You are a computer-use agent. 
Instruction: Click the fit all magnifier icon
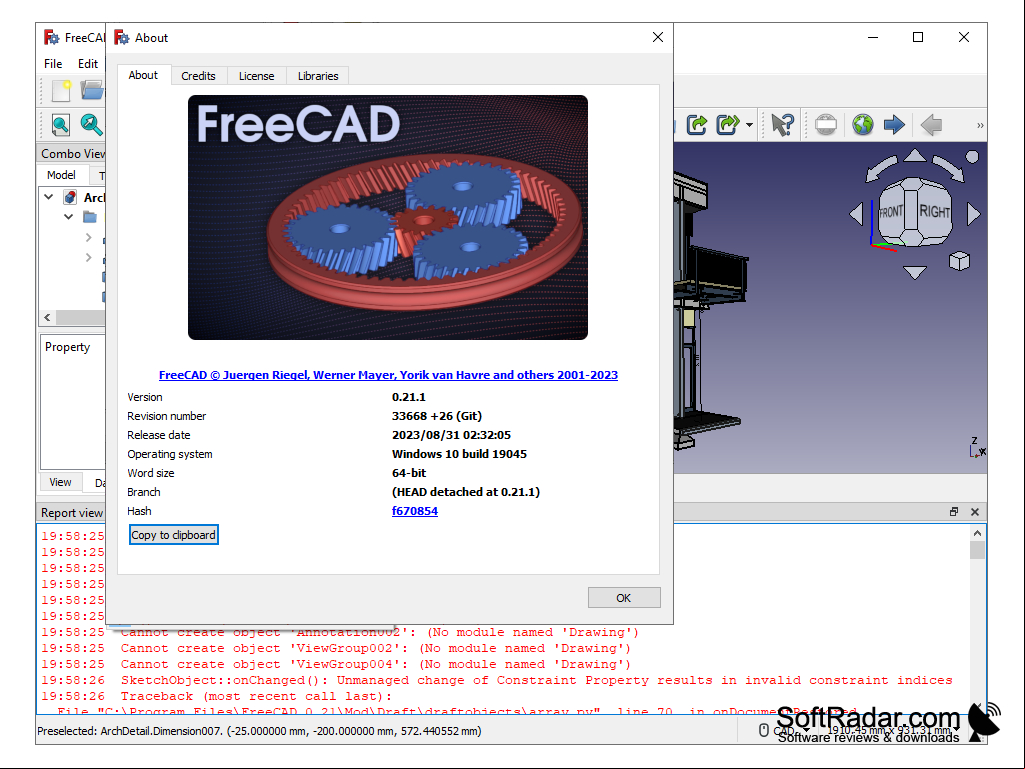(61, 124)
